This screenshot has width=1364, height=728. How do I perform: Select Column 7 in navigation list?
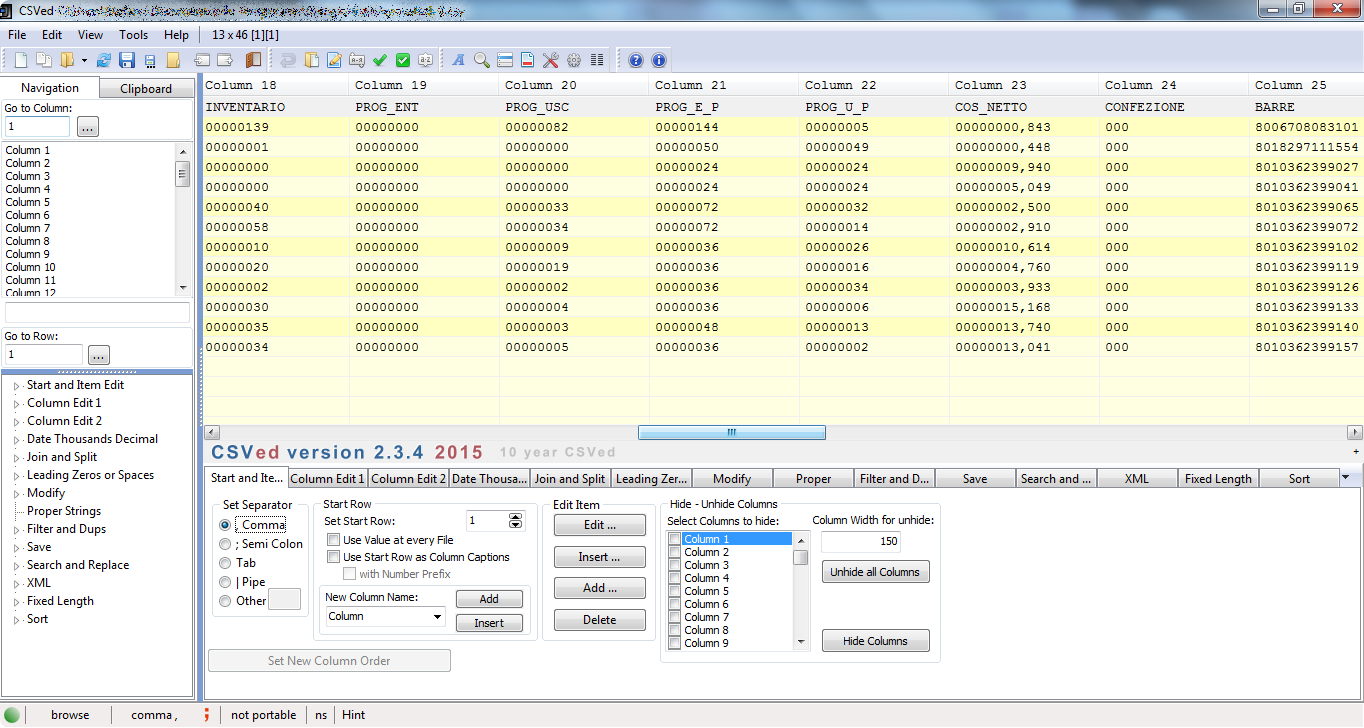point(28,228)
